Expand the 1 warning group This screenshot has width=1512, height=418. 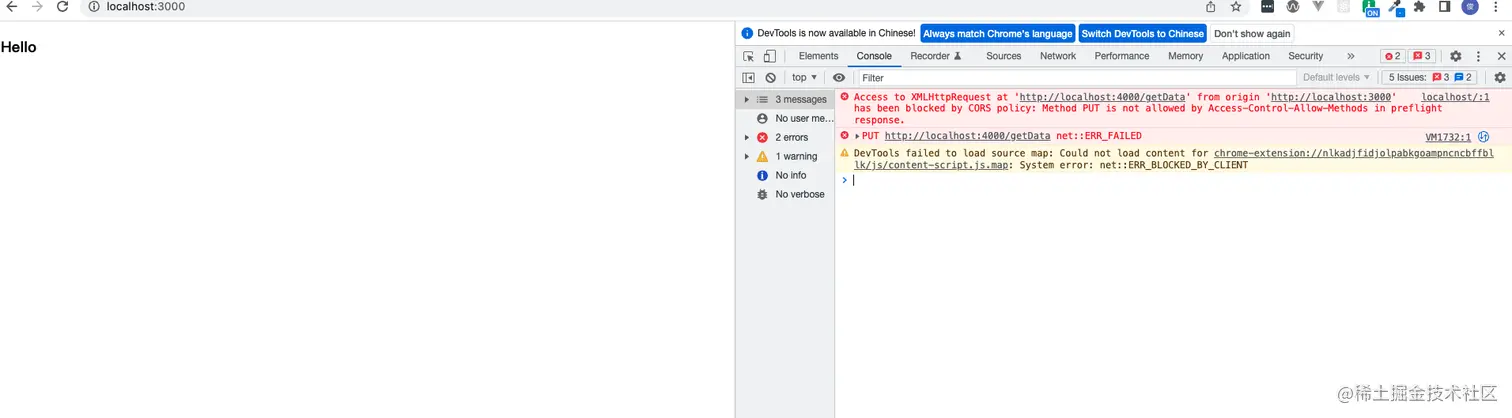click(747, 156)
